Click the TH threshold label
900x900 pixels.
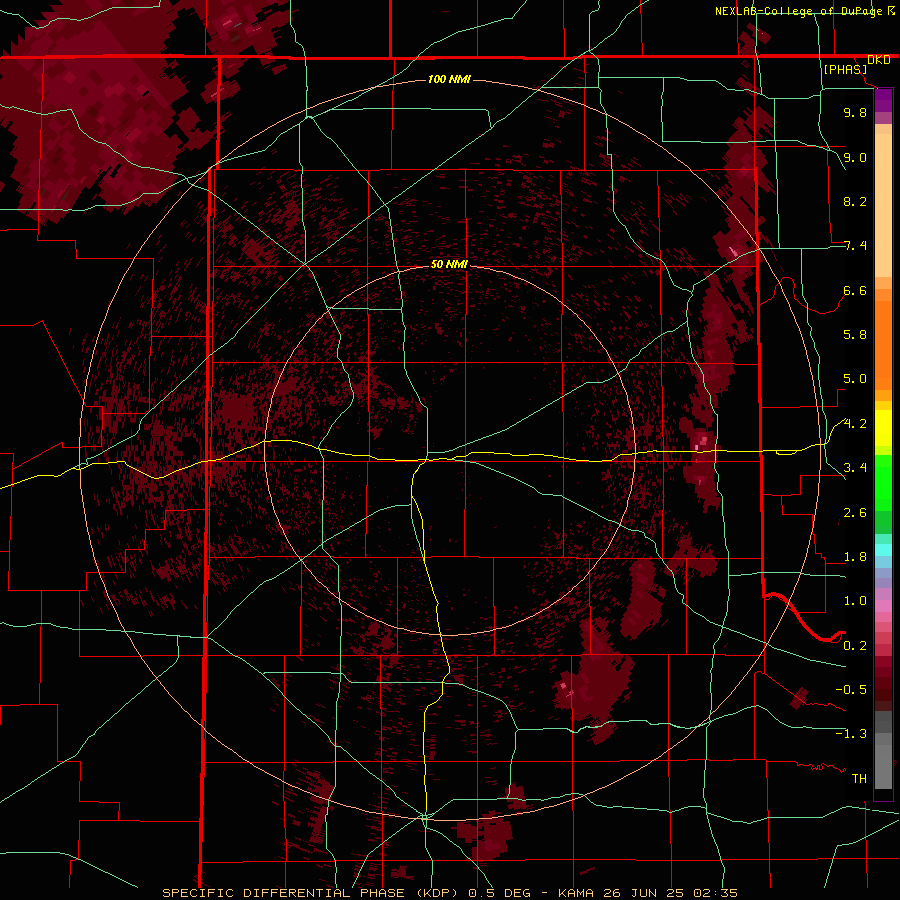[x=859, y=779]
